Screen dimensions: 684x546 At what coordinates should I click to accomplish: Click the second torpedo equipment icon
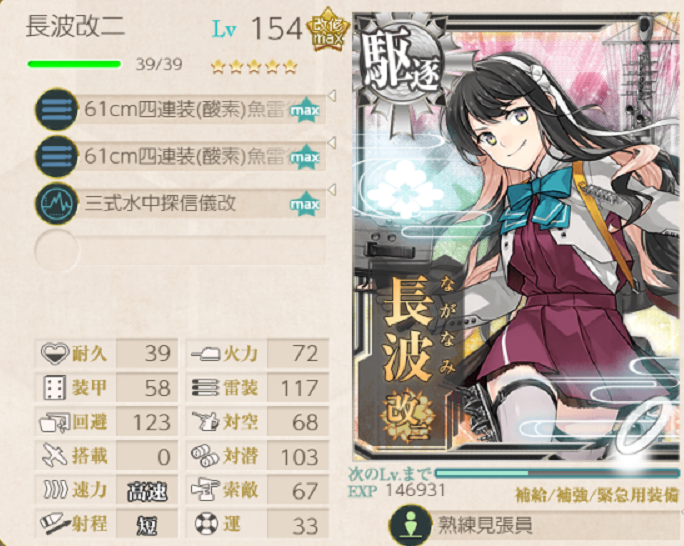(x=56, y=157)
